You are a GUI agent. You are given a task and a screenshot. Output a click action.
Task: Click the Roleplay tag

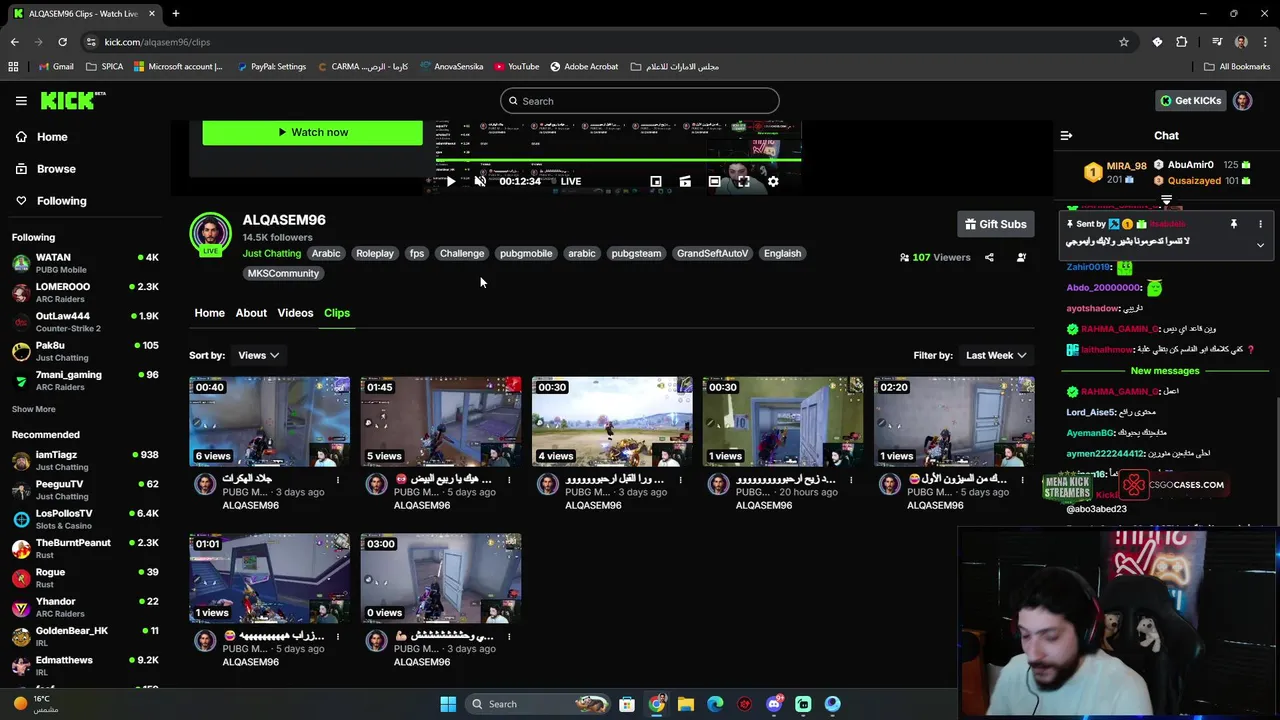pyautogui.click(x=375, y=253)
